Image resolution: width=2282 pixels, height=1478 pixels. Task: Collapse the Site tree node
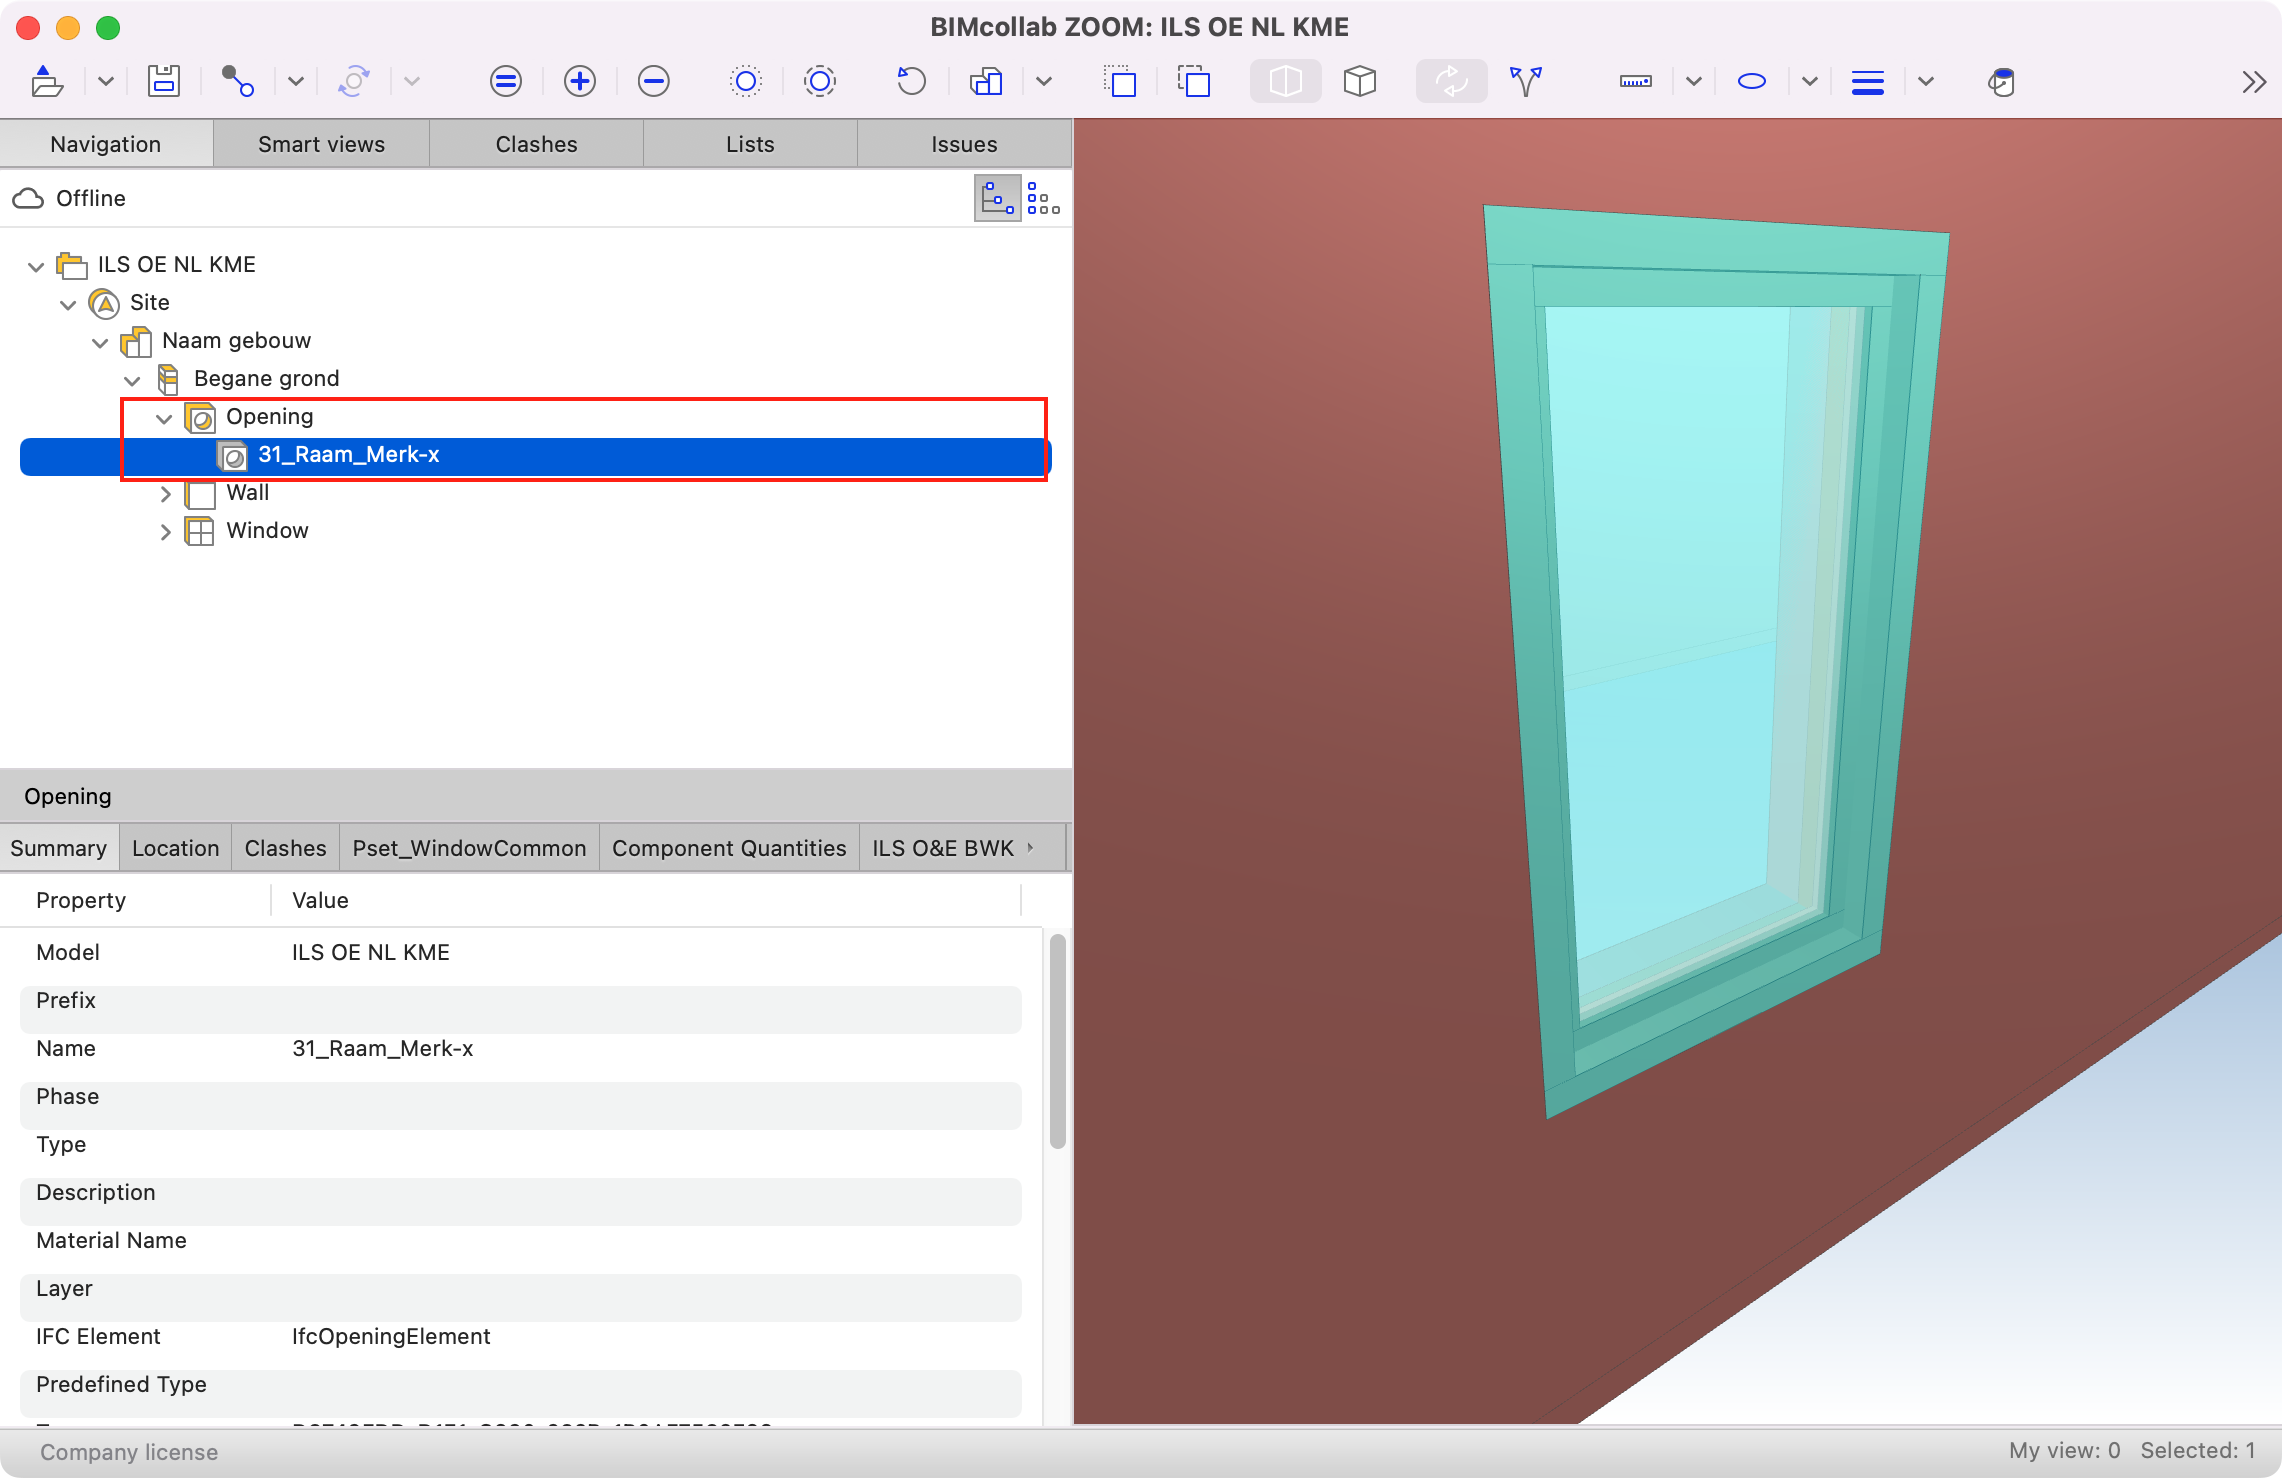pyautogui.click(x=68, y=304)
